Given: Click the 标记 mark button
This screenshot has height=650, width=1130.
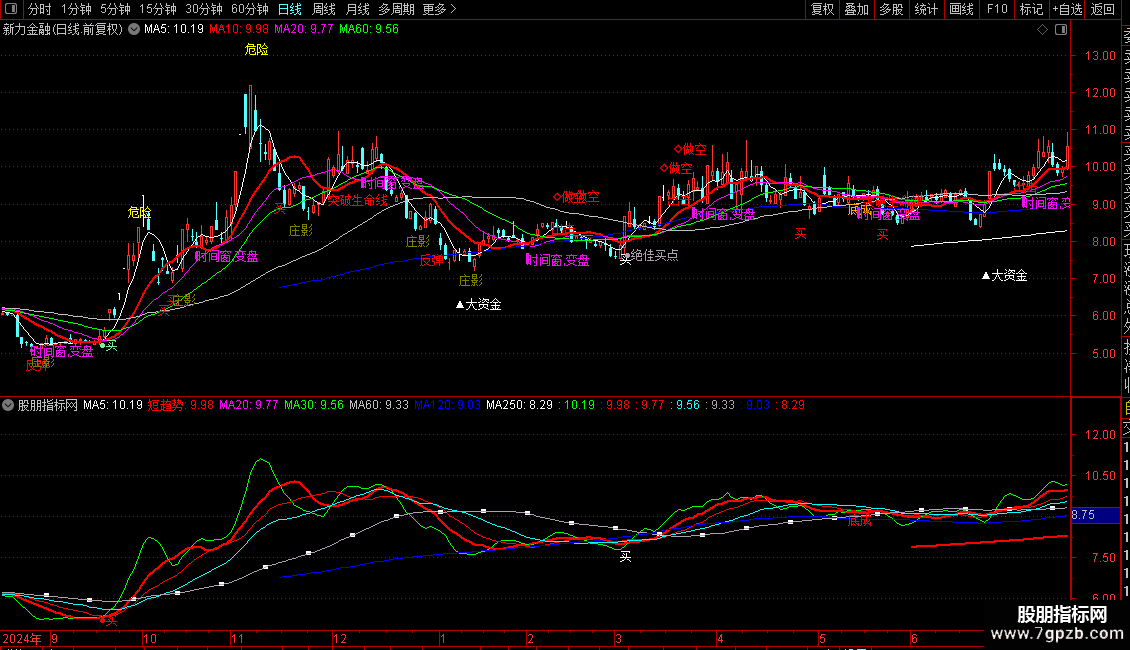Looking at the screenshot, I should click(x=1031, y=9).
